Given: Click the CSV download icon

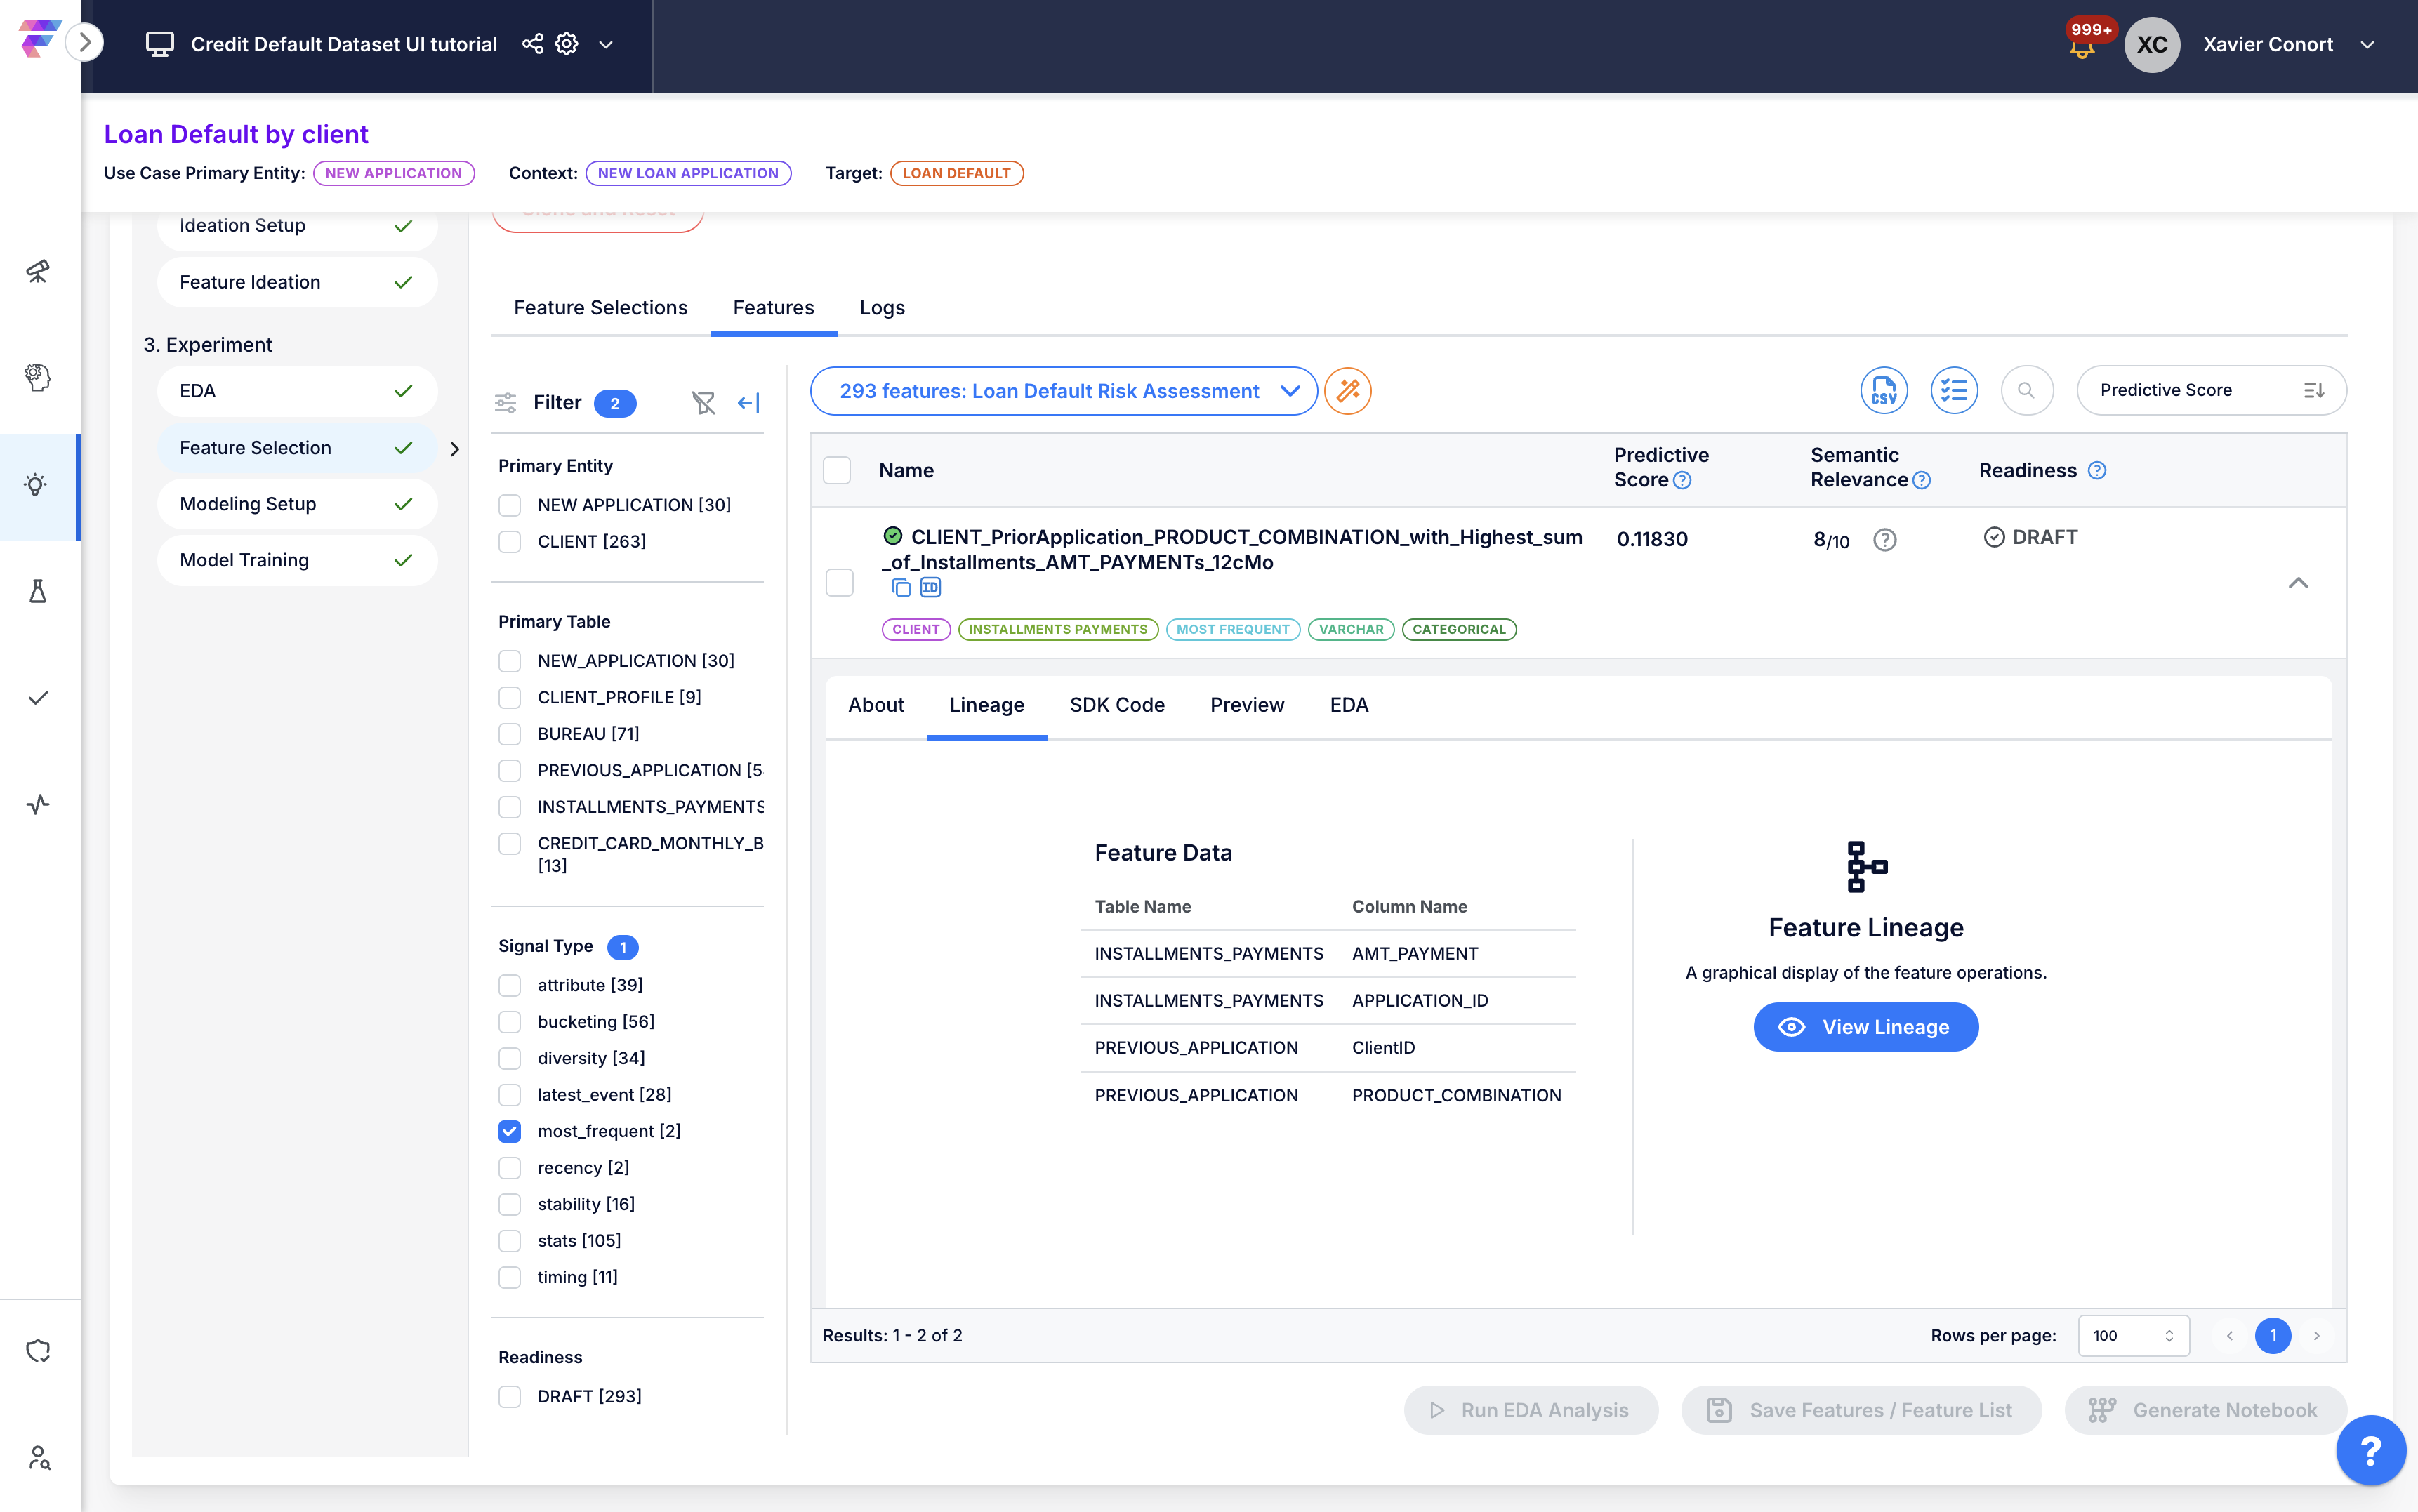Looking at the screenshot, I should [1883, 390].
